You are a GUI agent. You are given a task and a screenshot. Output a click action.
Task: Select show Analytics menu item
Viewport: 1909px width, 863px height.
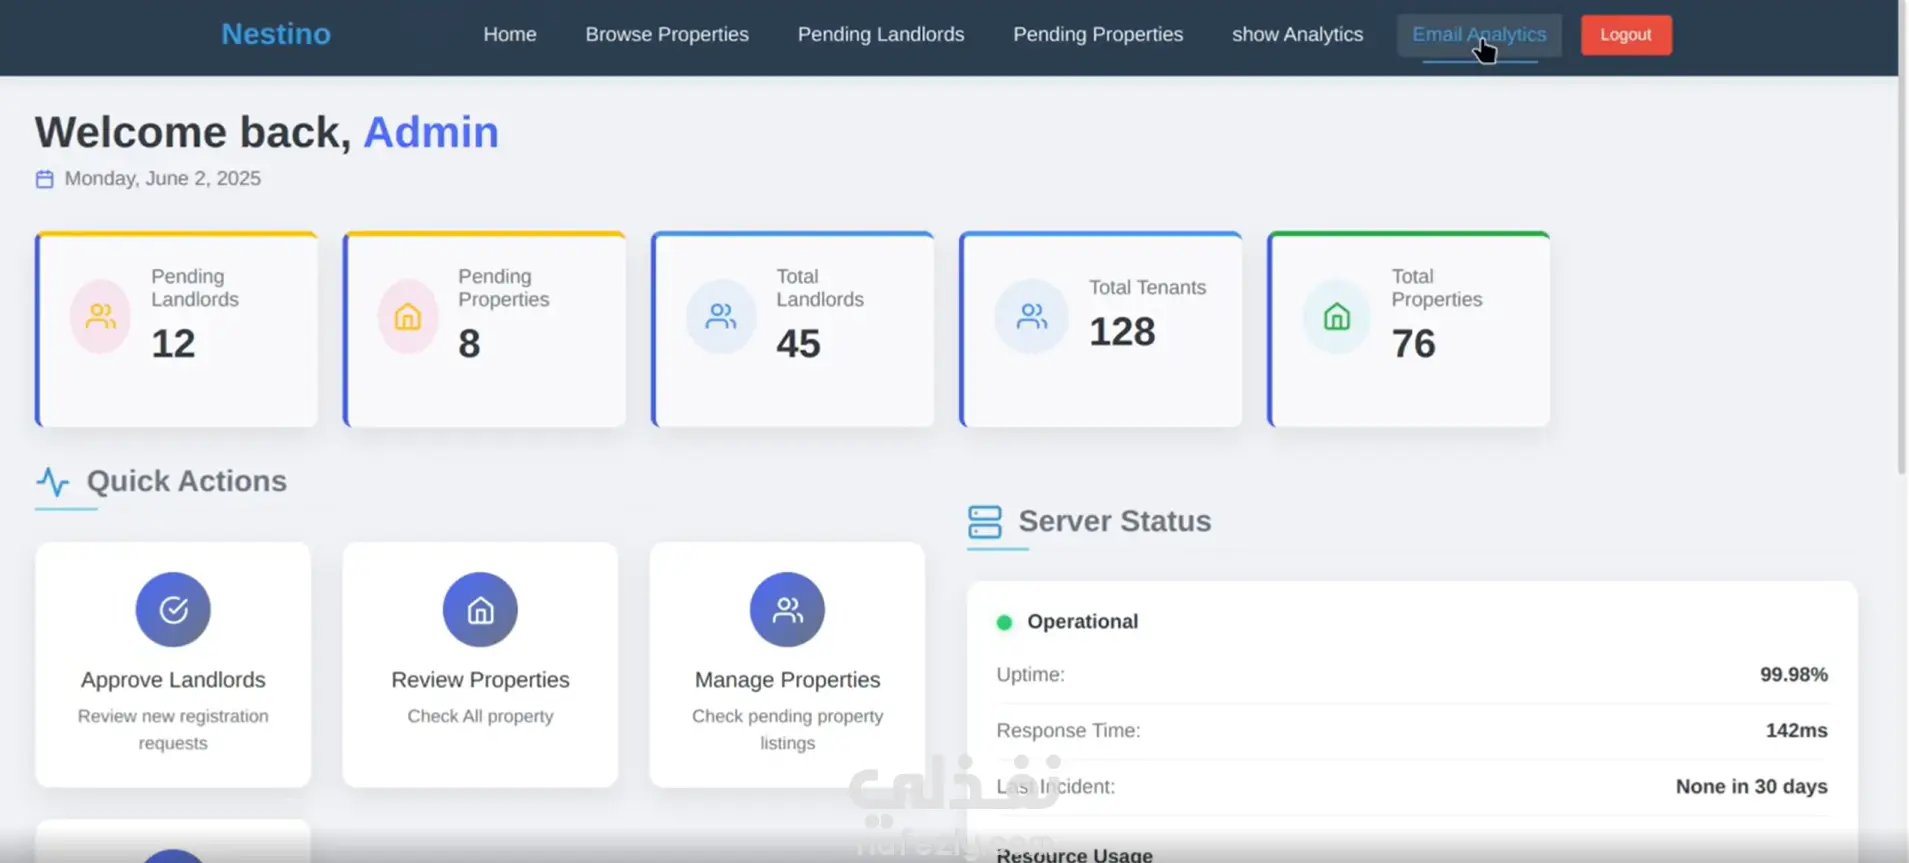1297,34
